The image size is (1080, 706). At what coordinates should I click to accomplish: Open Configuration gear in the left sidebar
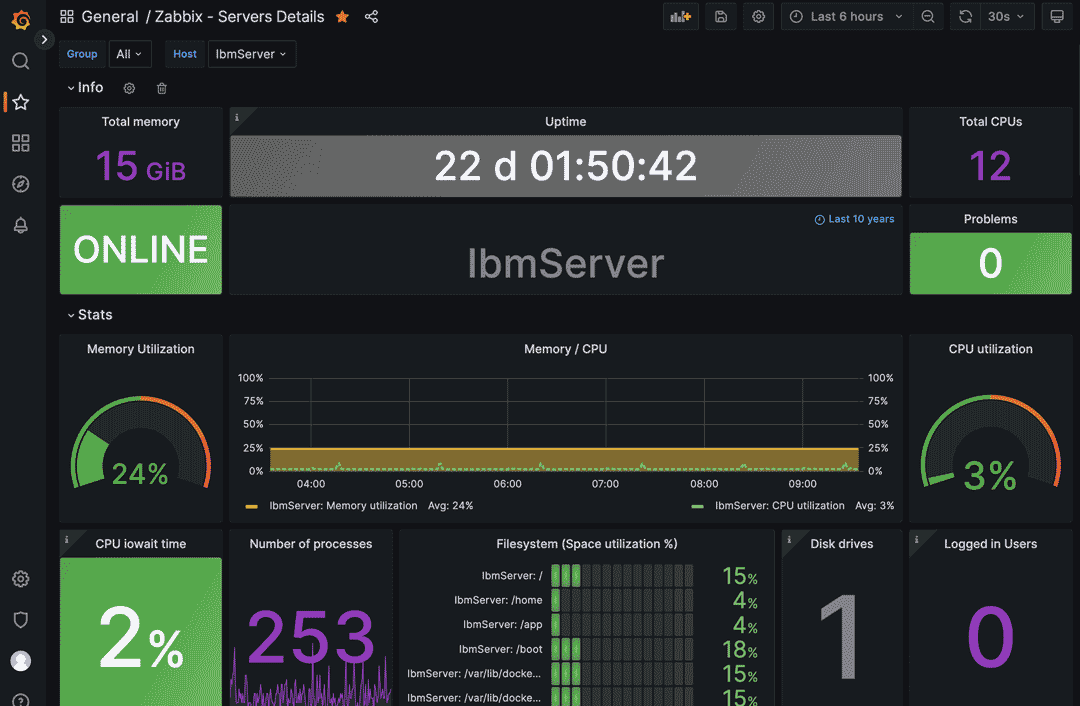pos(21,579)
